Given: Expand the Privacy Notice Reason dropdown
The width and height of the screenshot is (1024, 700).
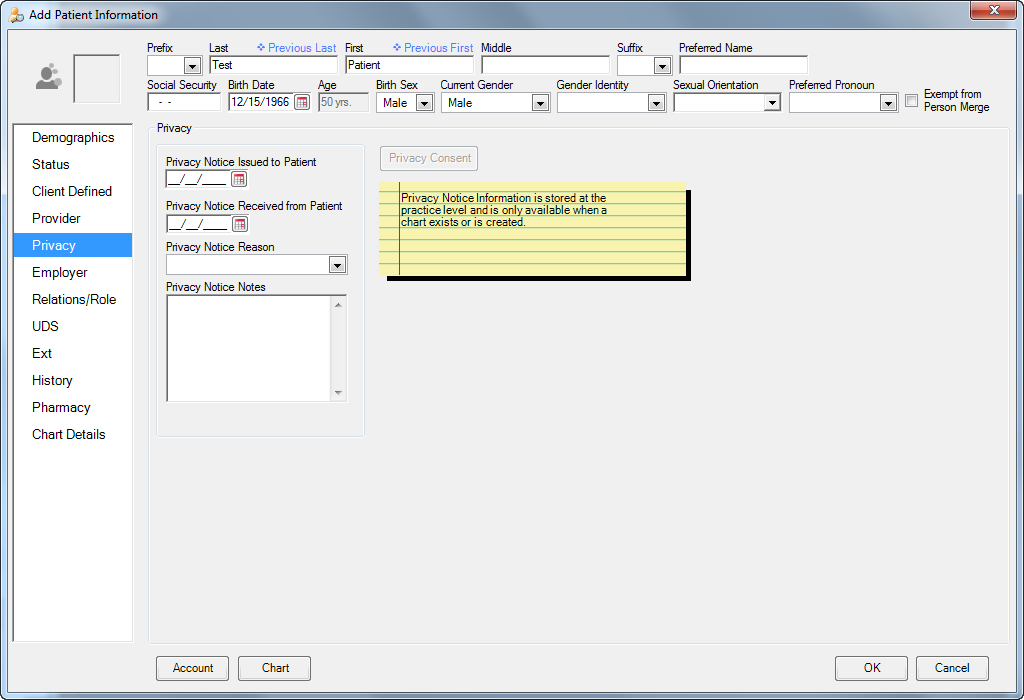Looking at the screenshot, I should pos(338,264).
